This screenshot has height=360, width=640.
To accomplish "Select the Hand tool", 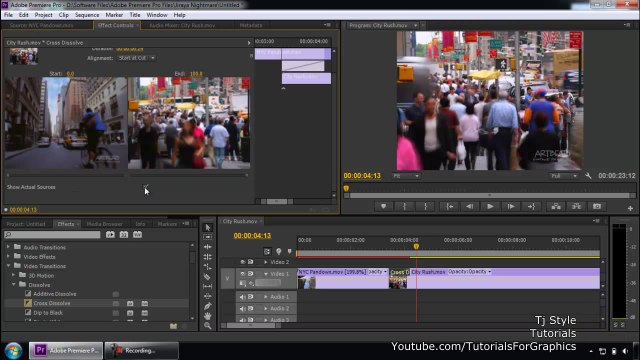I will click(x=208, y=316).
